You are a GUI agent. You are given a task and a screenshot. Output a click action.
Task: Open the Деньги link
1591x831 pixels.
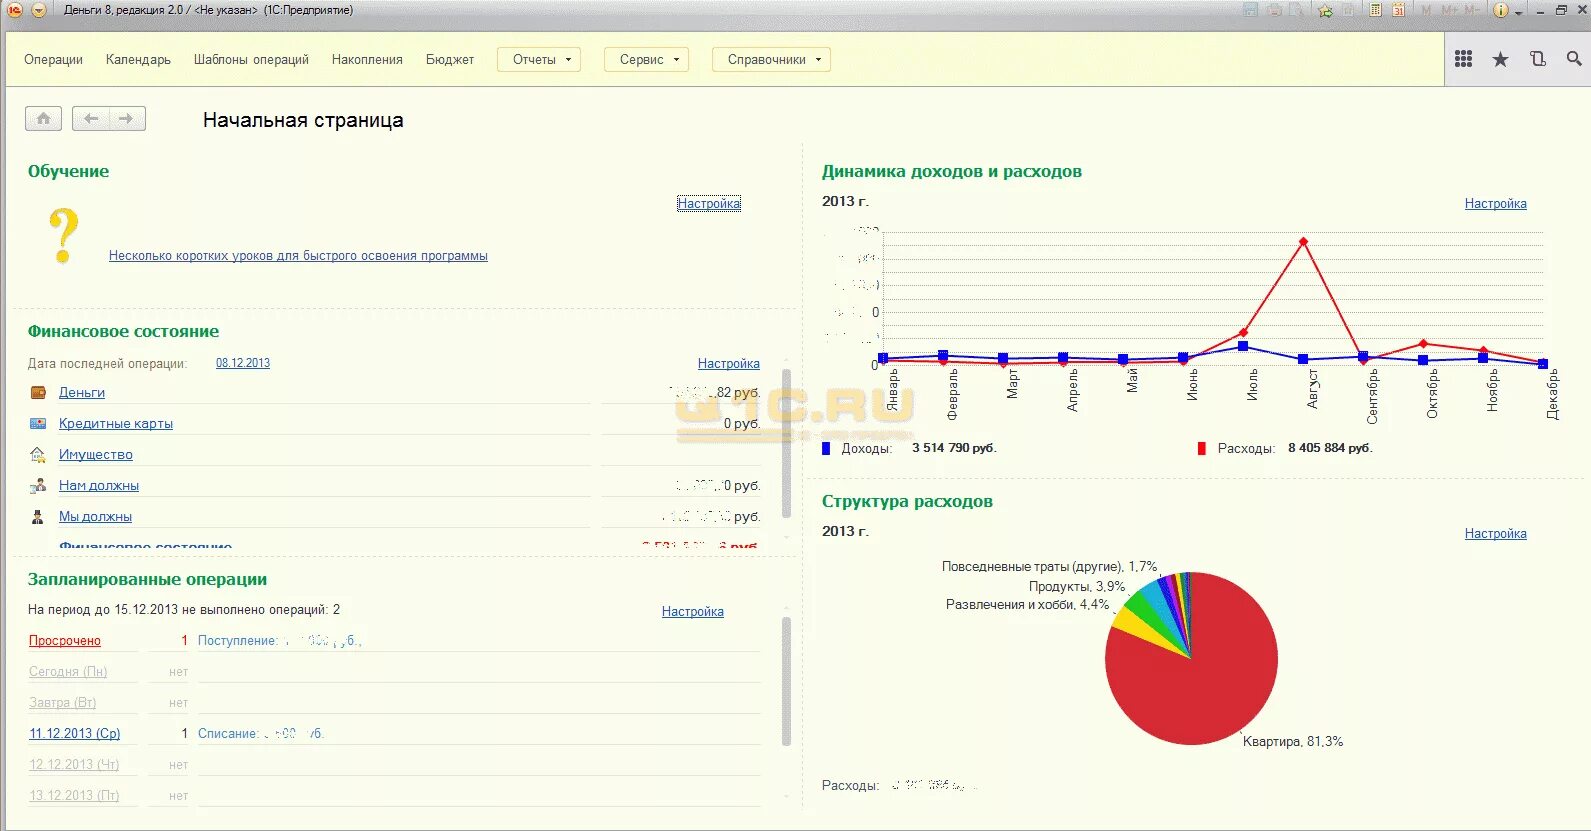tap(82, 393)
